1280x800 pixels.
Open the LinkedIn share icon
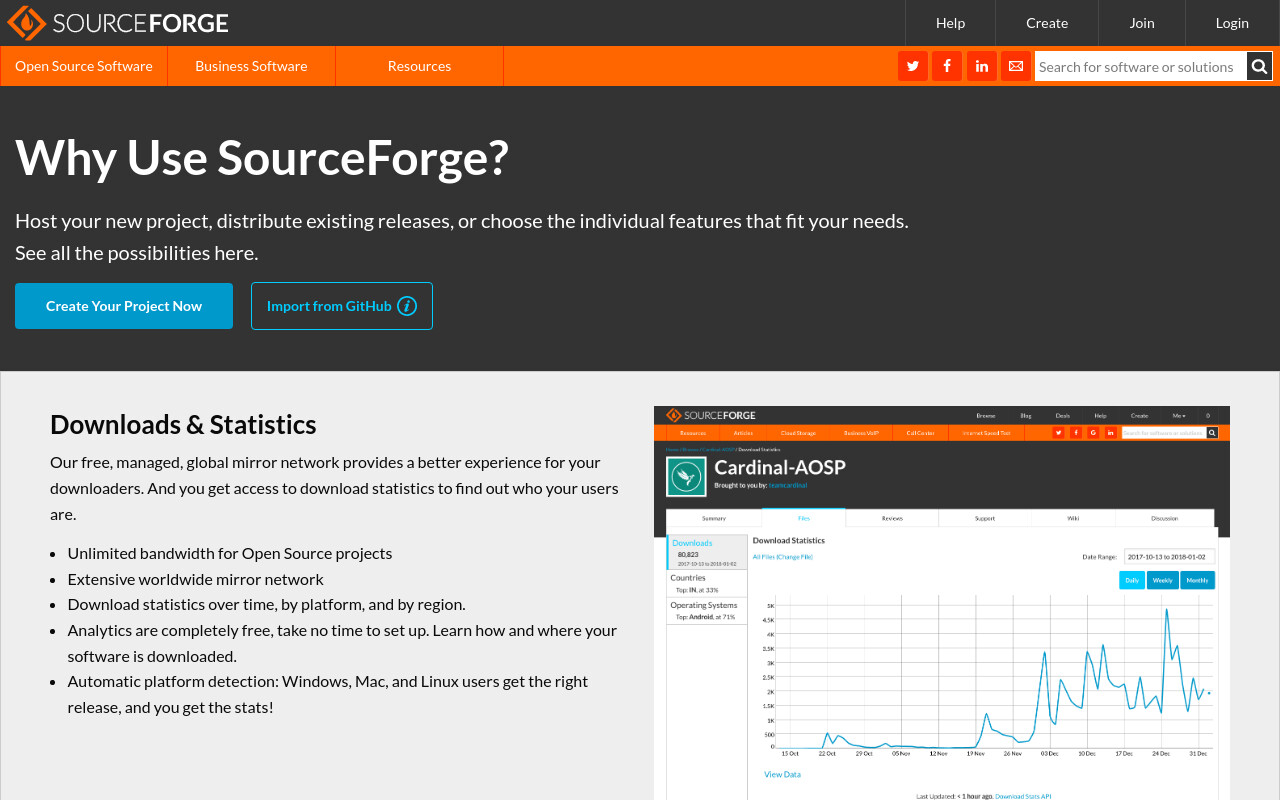tap(981, 66)
